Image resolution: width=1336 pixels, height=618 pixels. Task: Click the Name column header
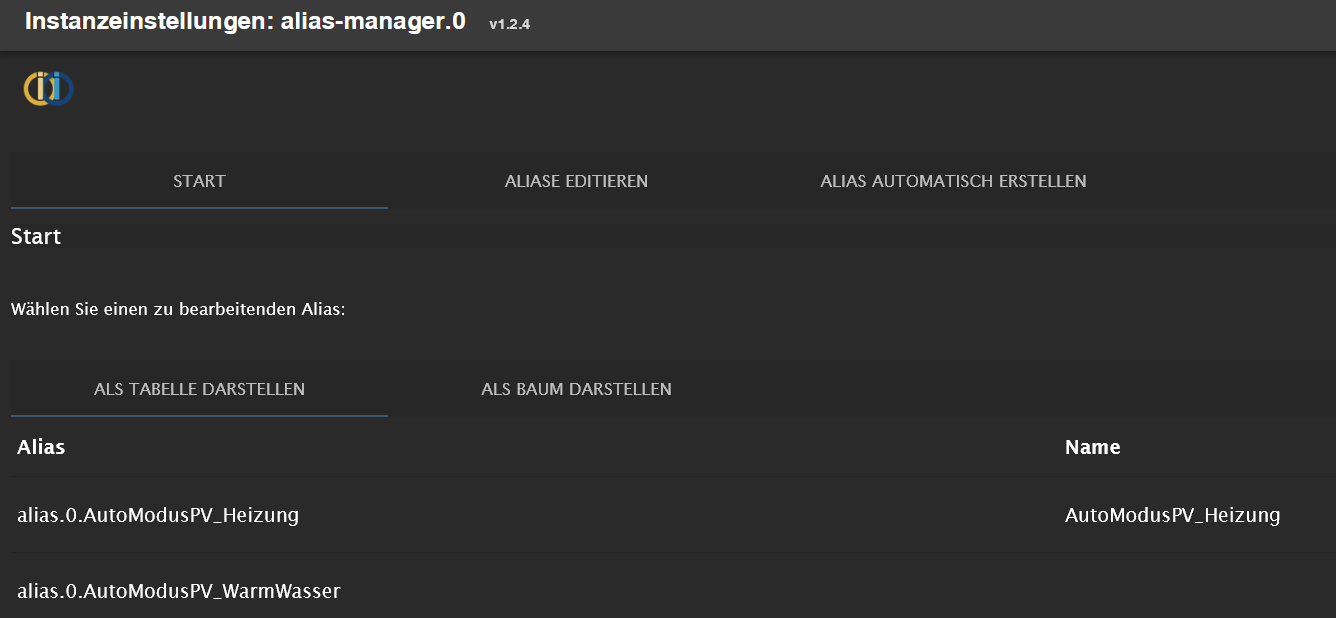point(1092,447)
